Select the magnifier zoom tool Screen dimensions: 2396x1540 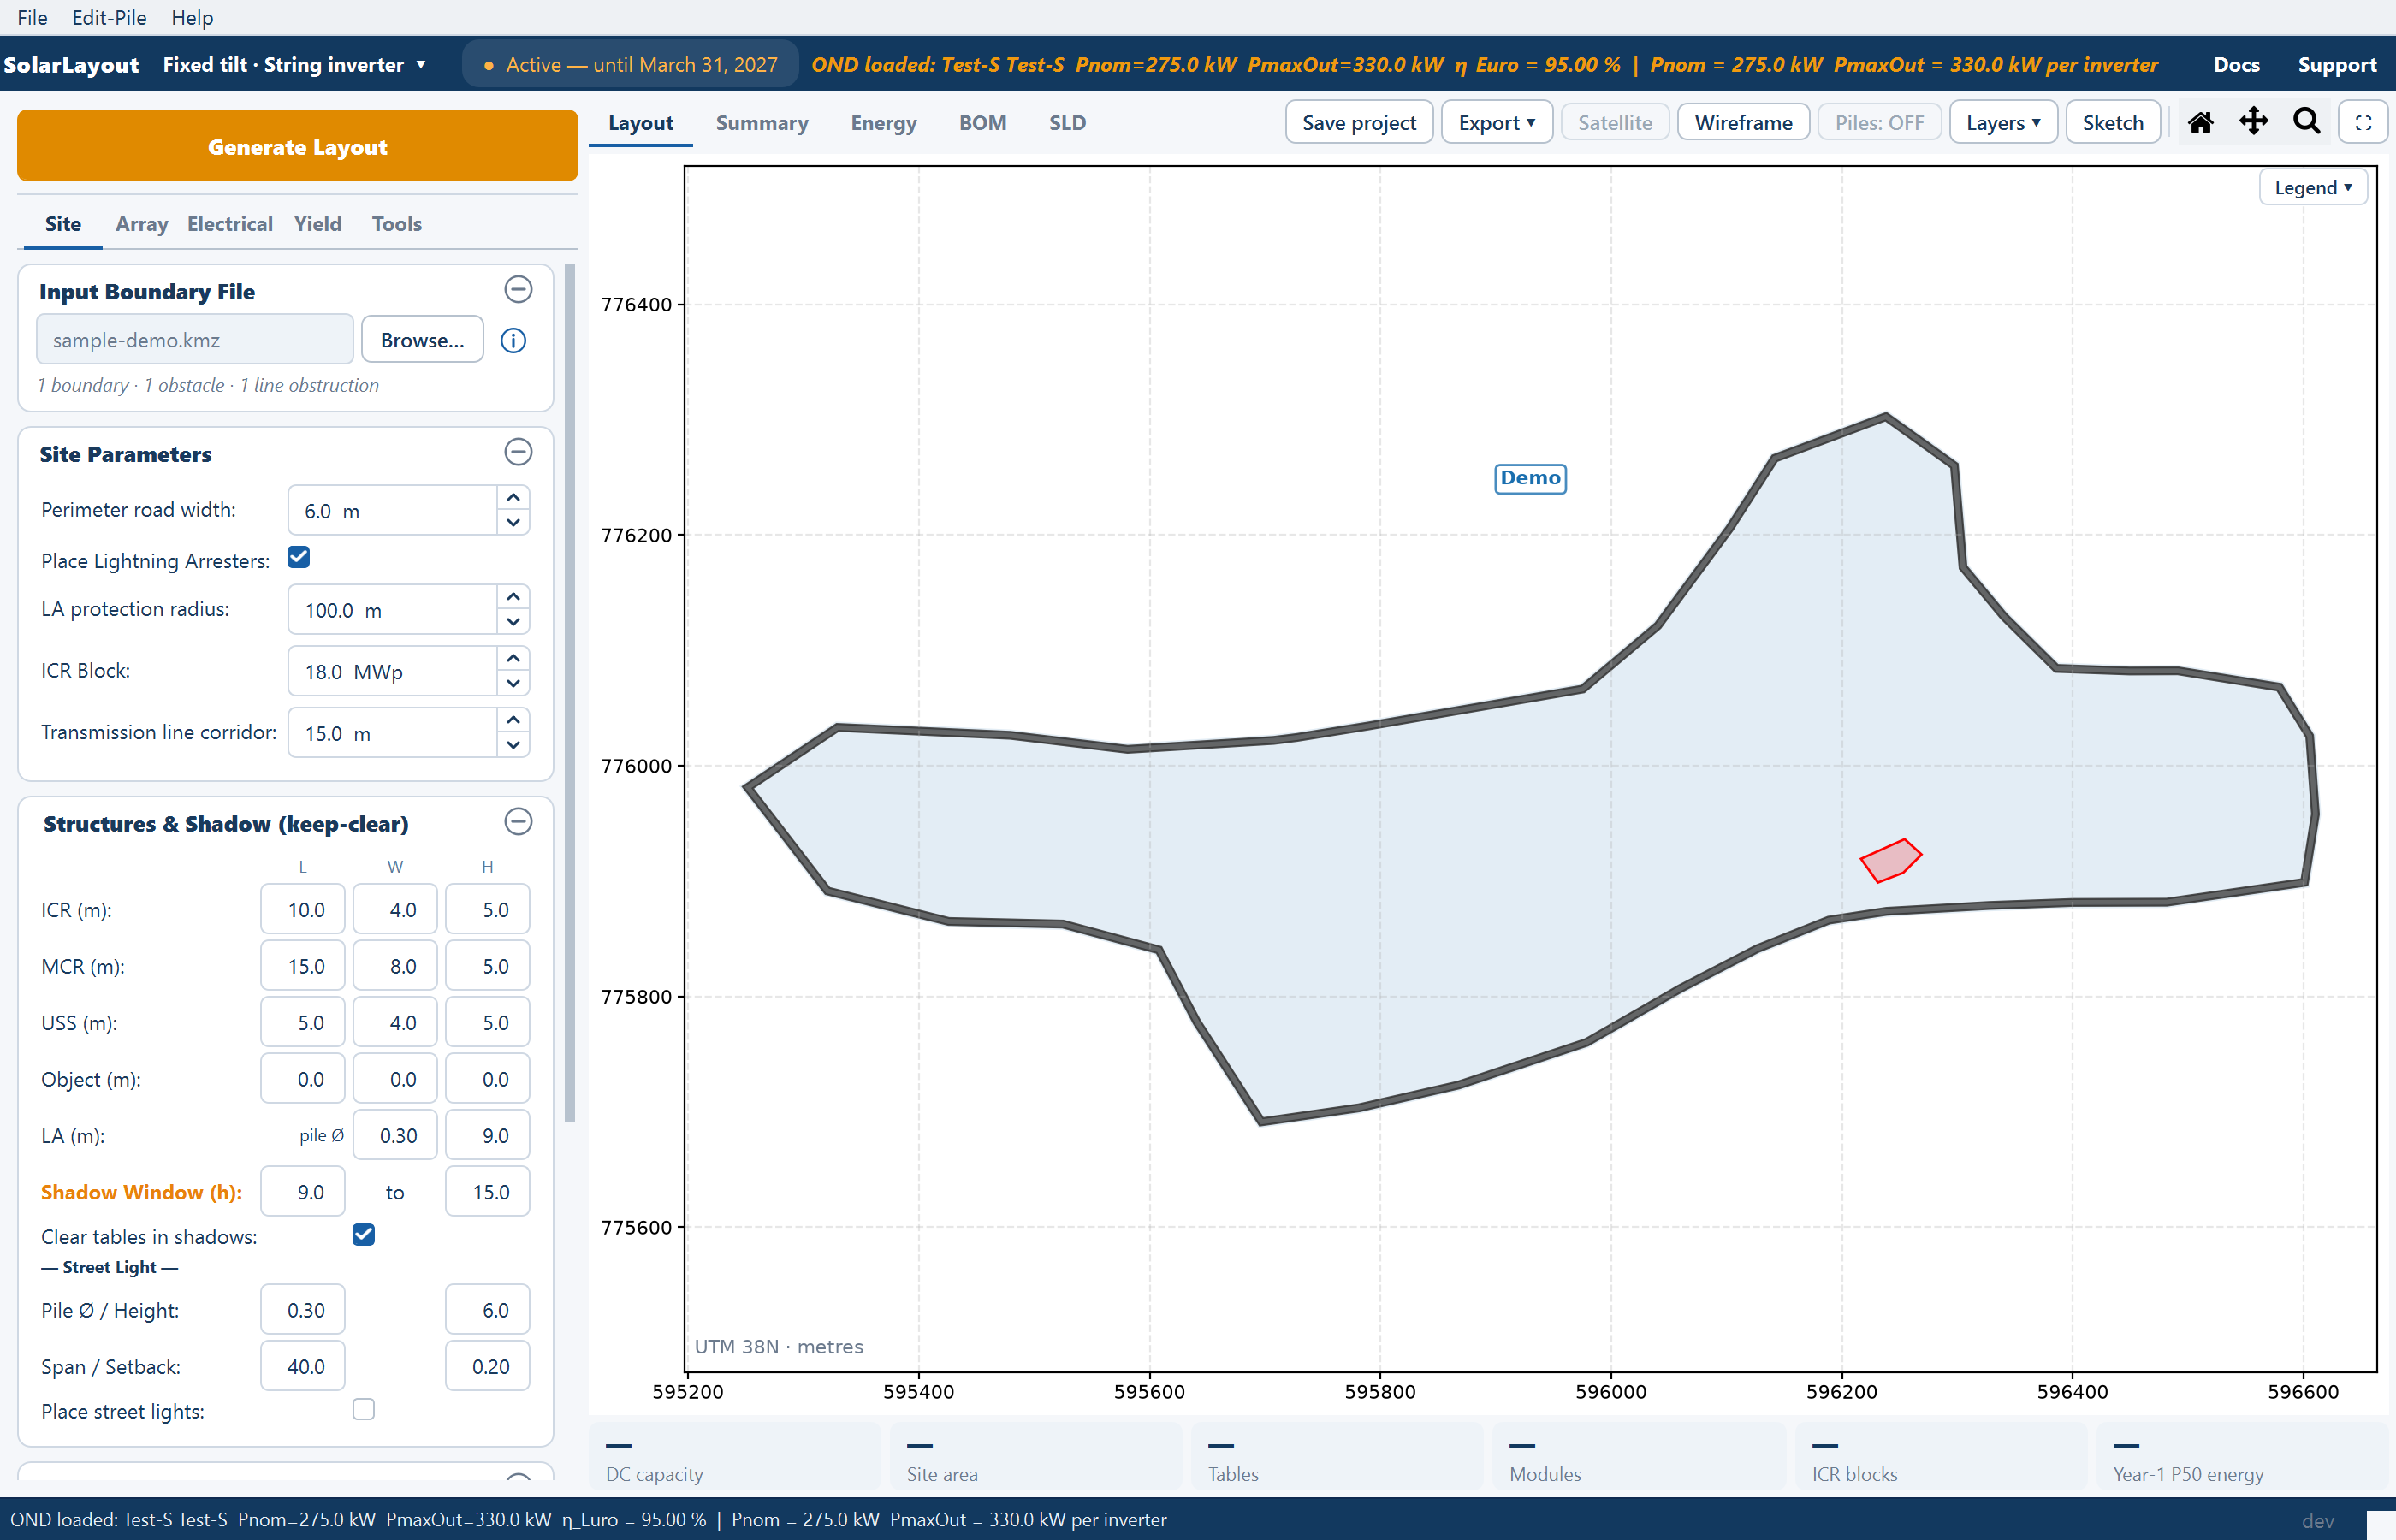[x=2306, y=122]
